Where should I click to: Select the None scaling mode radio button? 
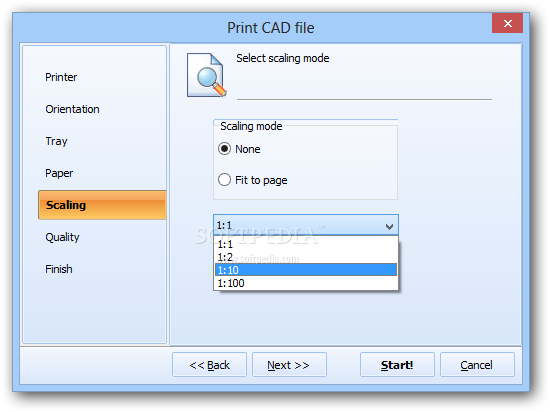click(x=224, y=149)
